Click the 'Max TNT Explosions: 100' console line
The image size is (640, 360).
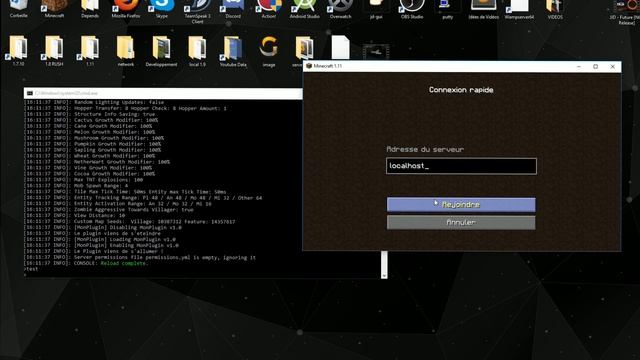click(83, 180)
